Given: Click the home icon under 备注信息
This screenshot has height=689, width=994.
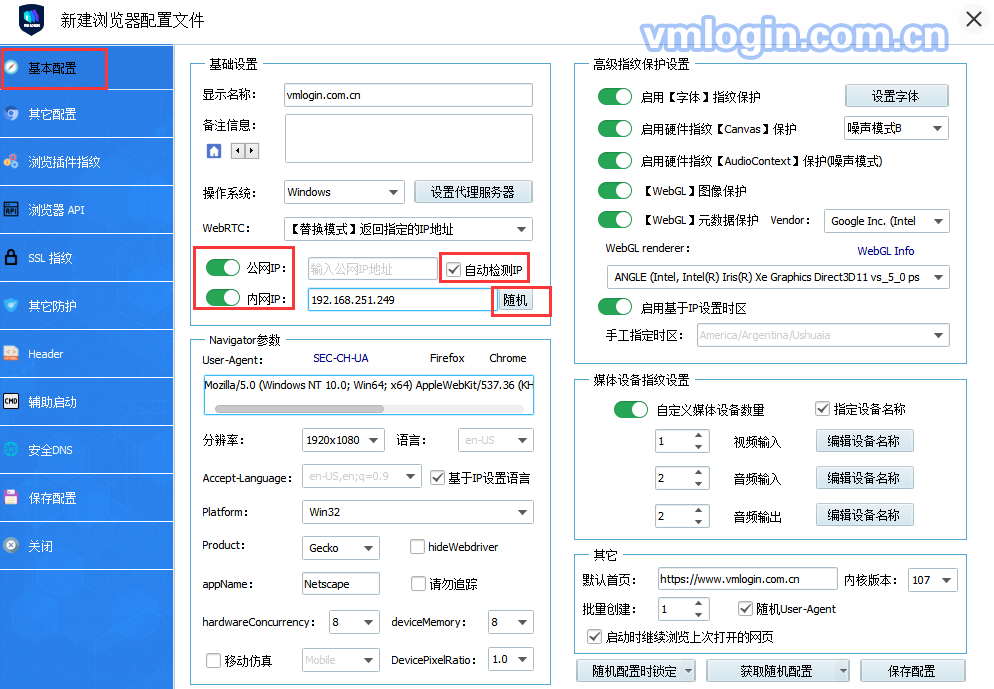Looking at the screenshot, I should tap(214, 151).
